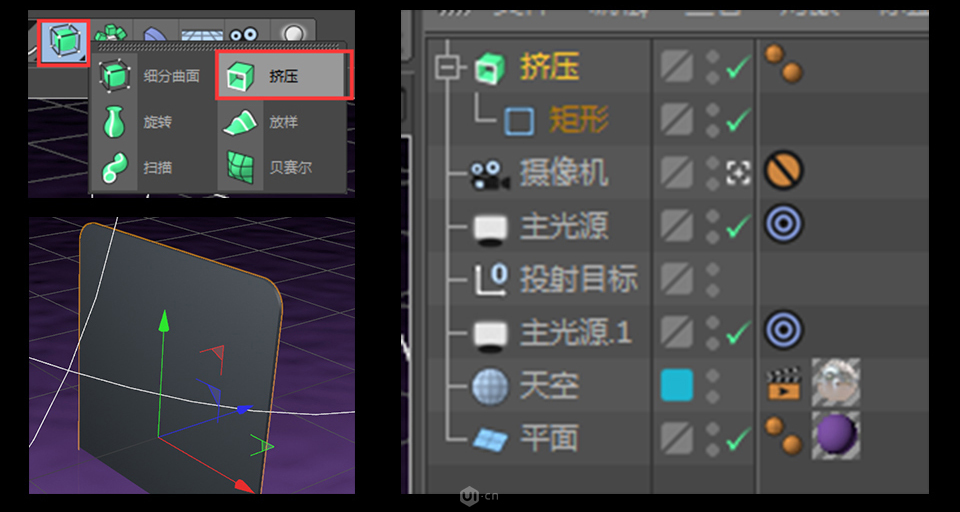Toggle visibility dots for 天空

713,386
